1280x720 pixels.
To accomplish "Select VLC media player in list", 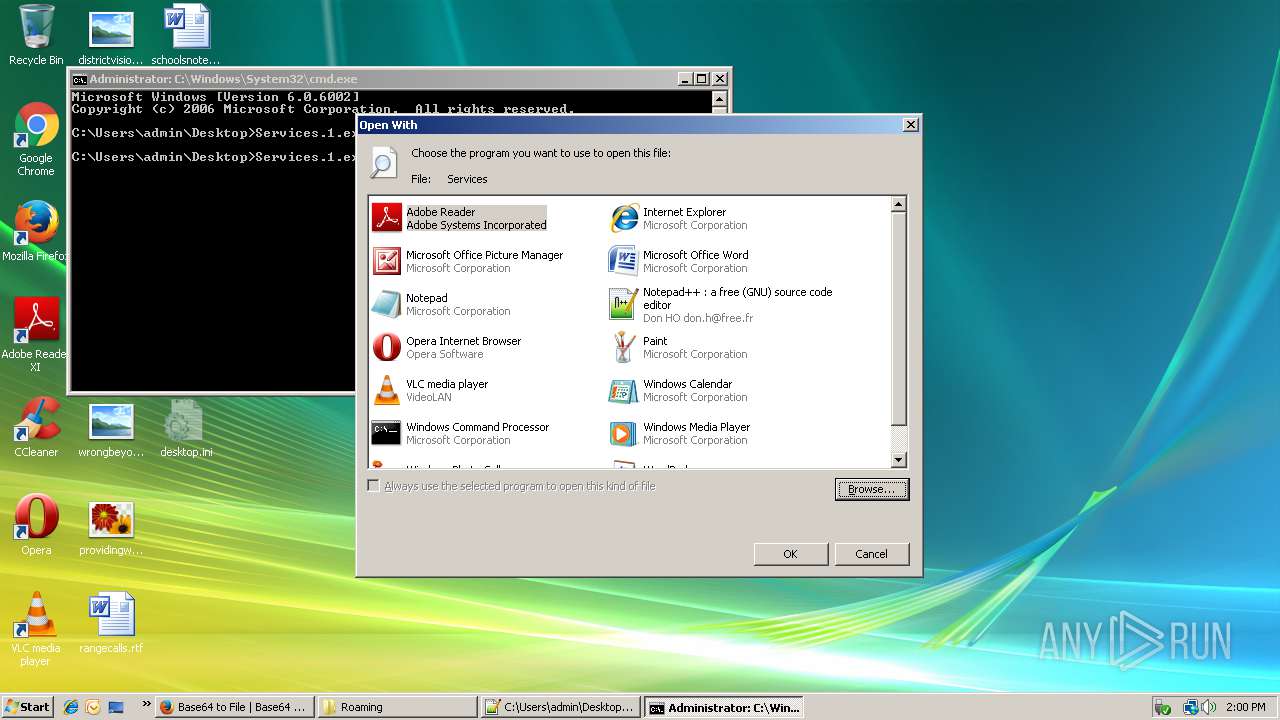I will pyautogui.click(x=430, y=390).
